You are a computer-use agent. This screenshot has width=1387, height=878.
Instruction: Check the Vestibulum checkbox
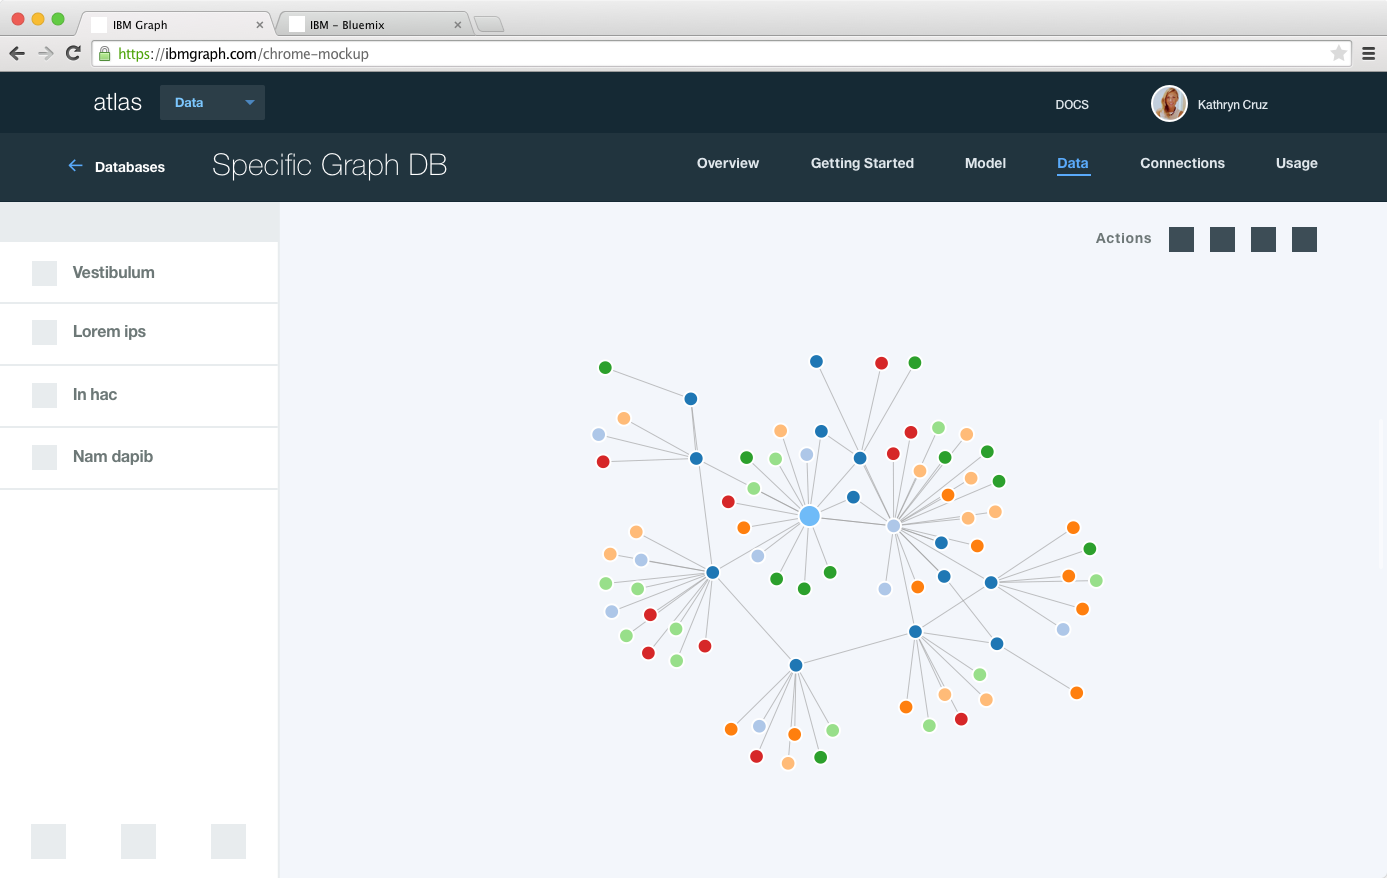point(44,273)
